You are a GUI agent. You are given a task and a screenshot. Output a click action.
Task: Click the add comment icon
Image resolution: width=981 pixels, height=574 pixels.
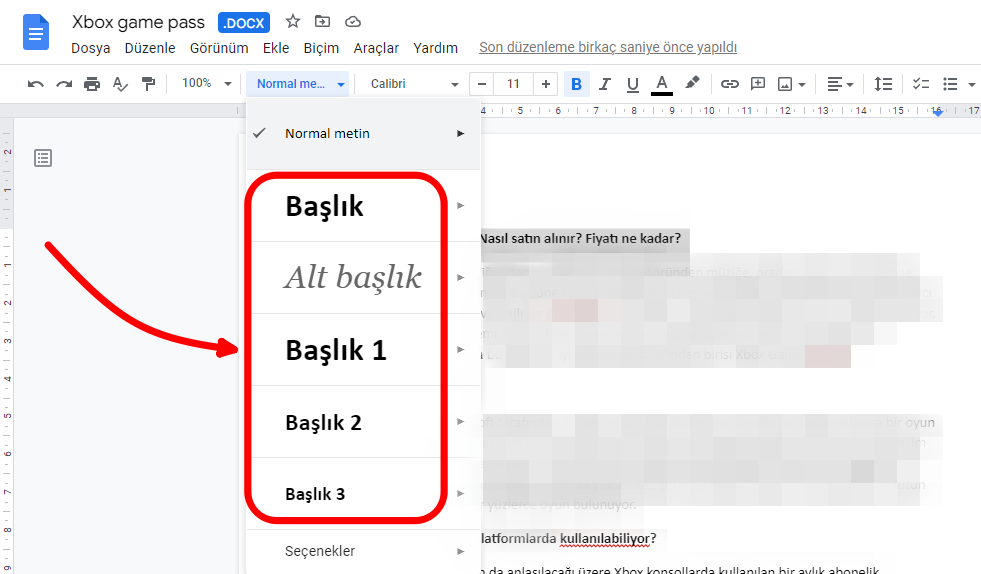click(758, 84)
